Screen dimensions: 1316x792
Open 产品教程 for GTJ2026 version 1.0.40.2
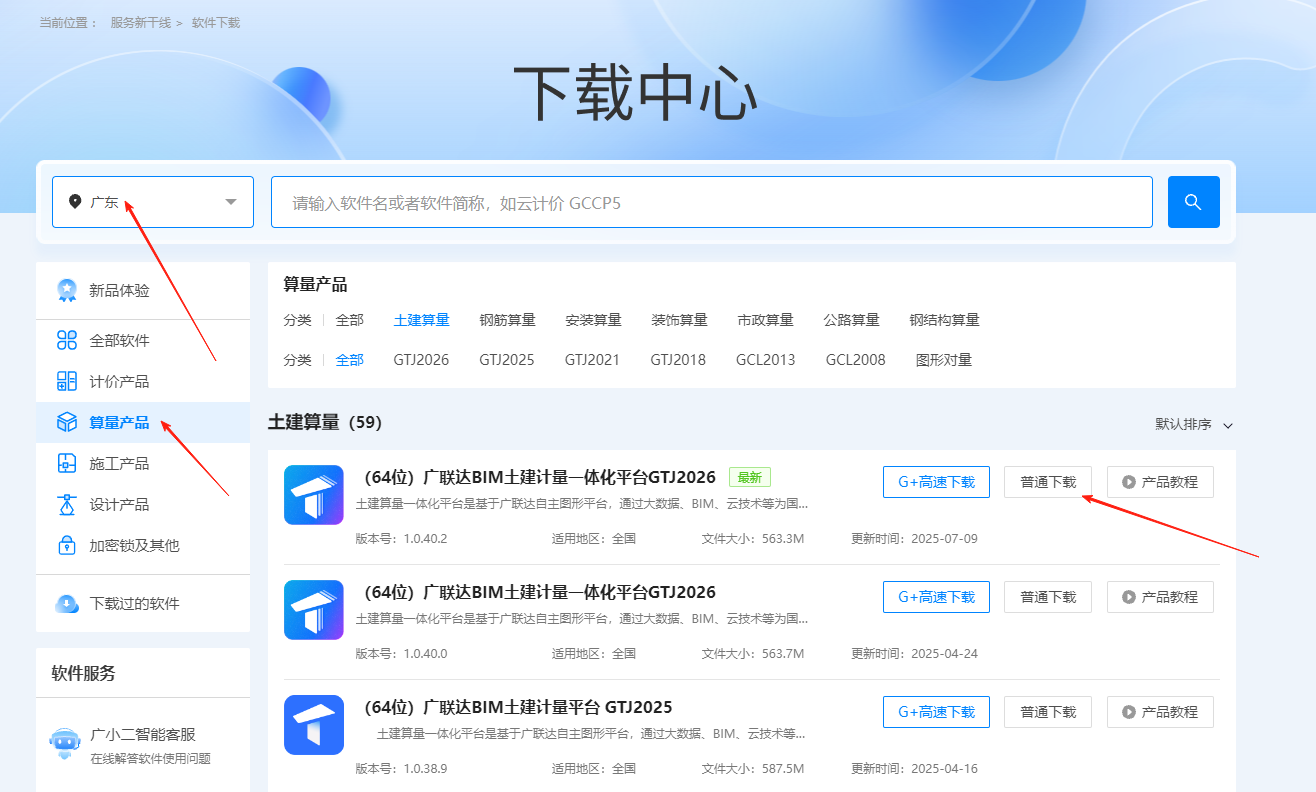tap(1160, 482)
